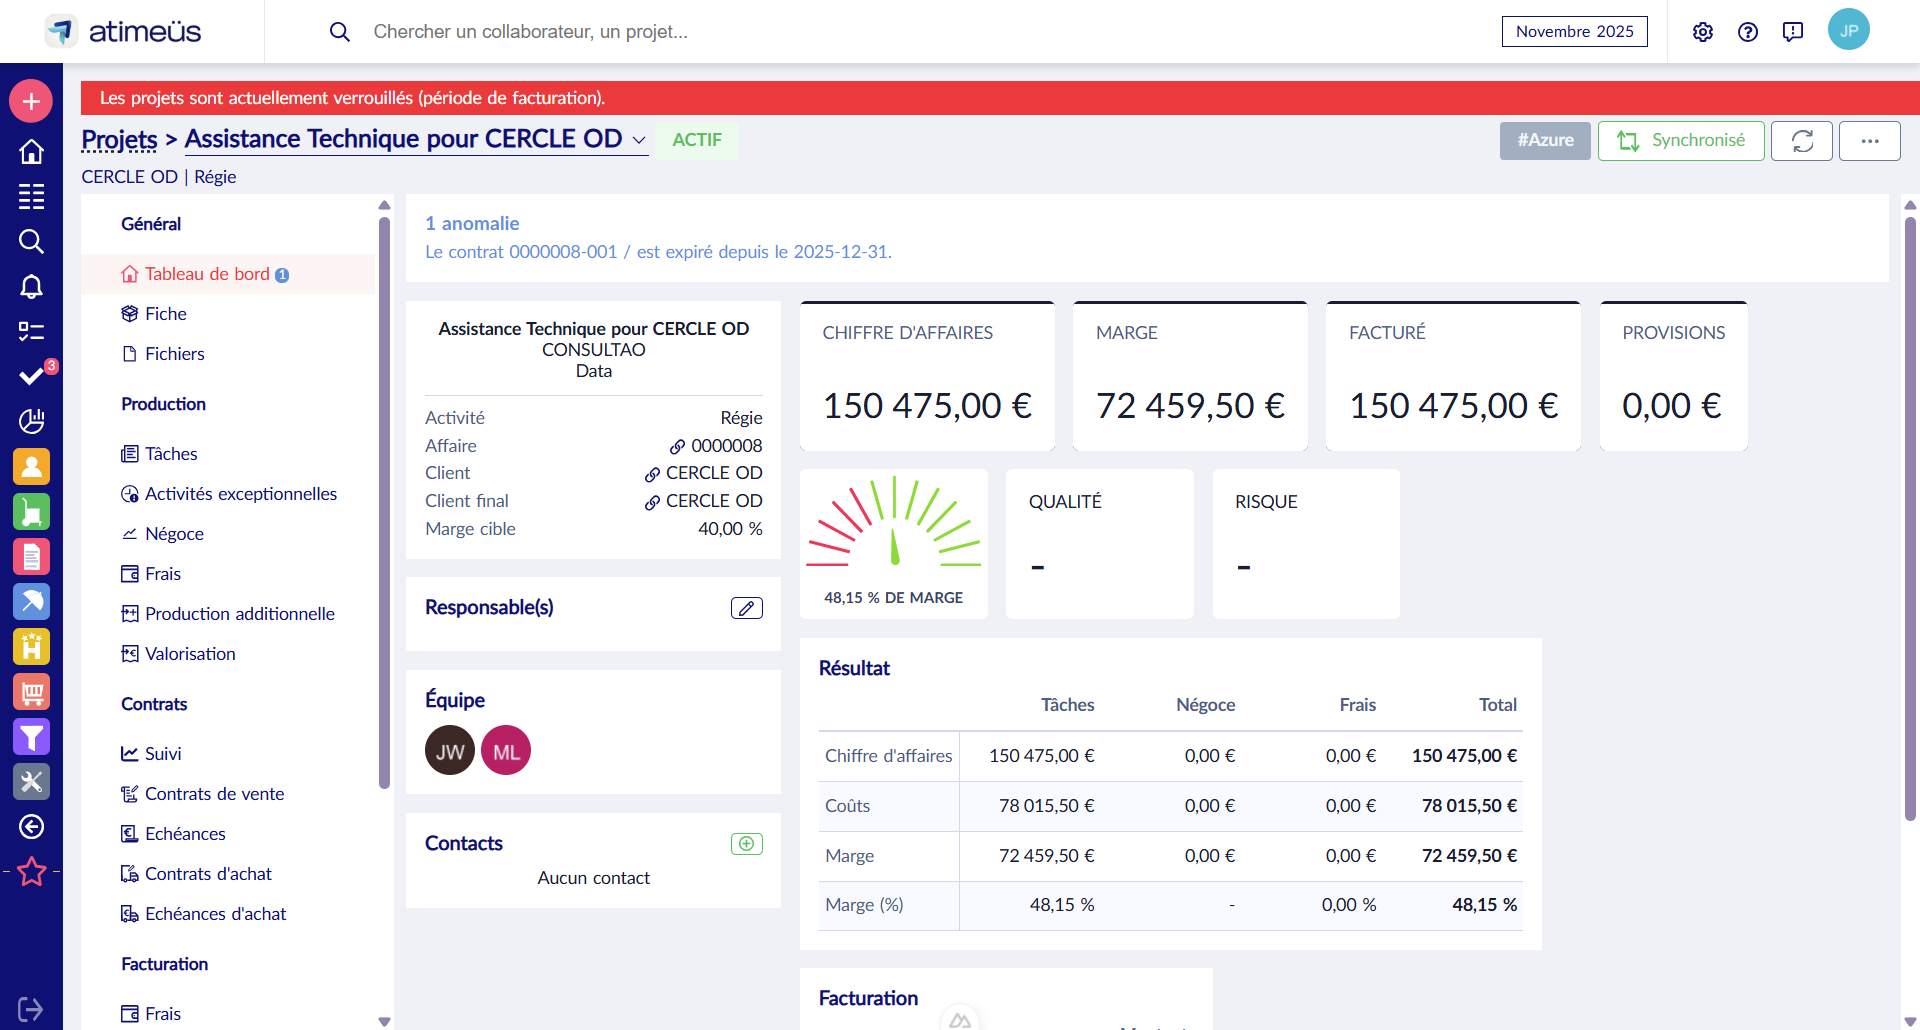Open the favorites star icon
Viewport: 1920px width, 1030px height.
pyautogui.click(x=31, y=872)
